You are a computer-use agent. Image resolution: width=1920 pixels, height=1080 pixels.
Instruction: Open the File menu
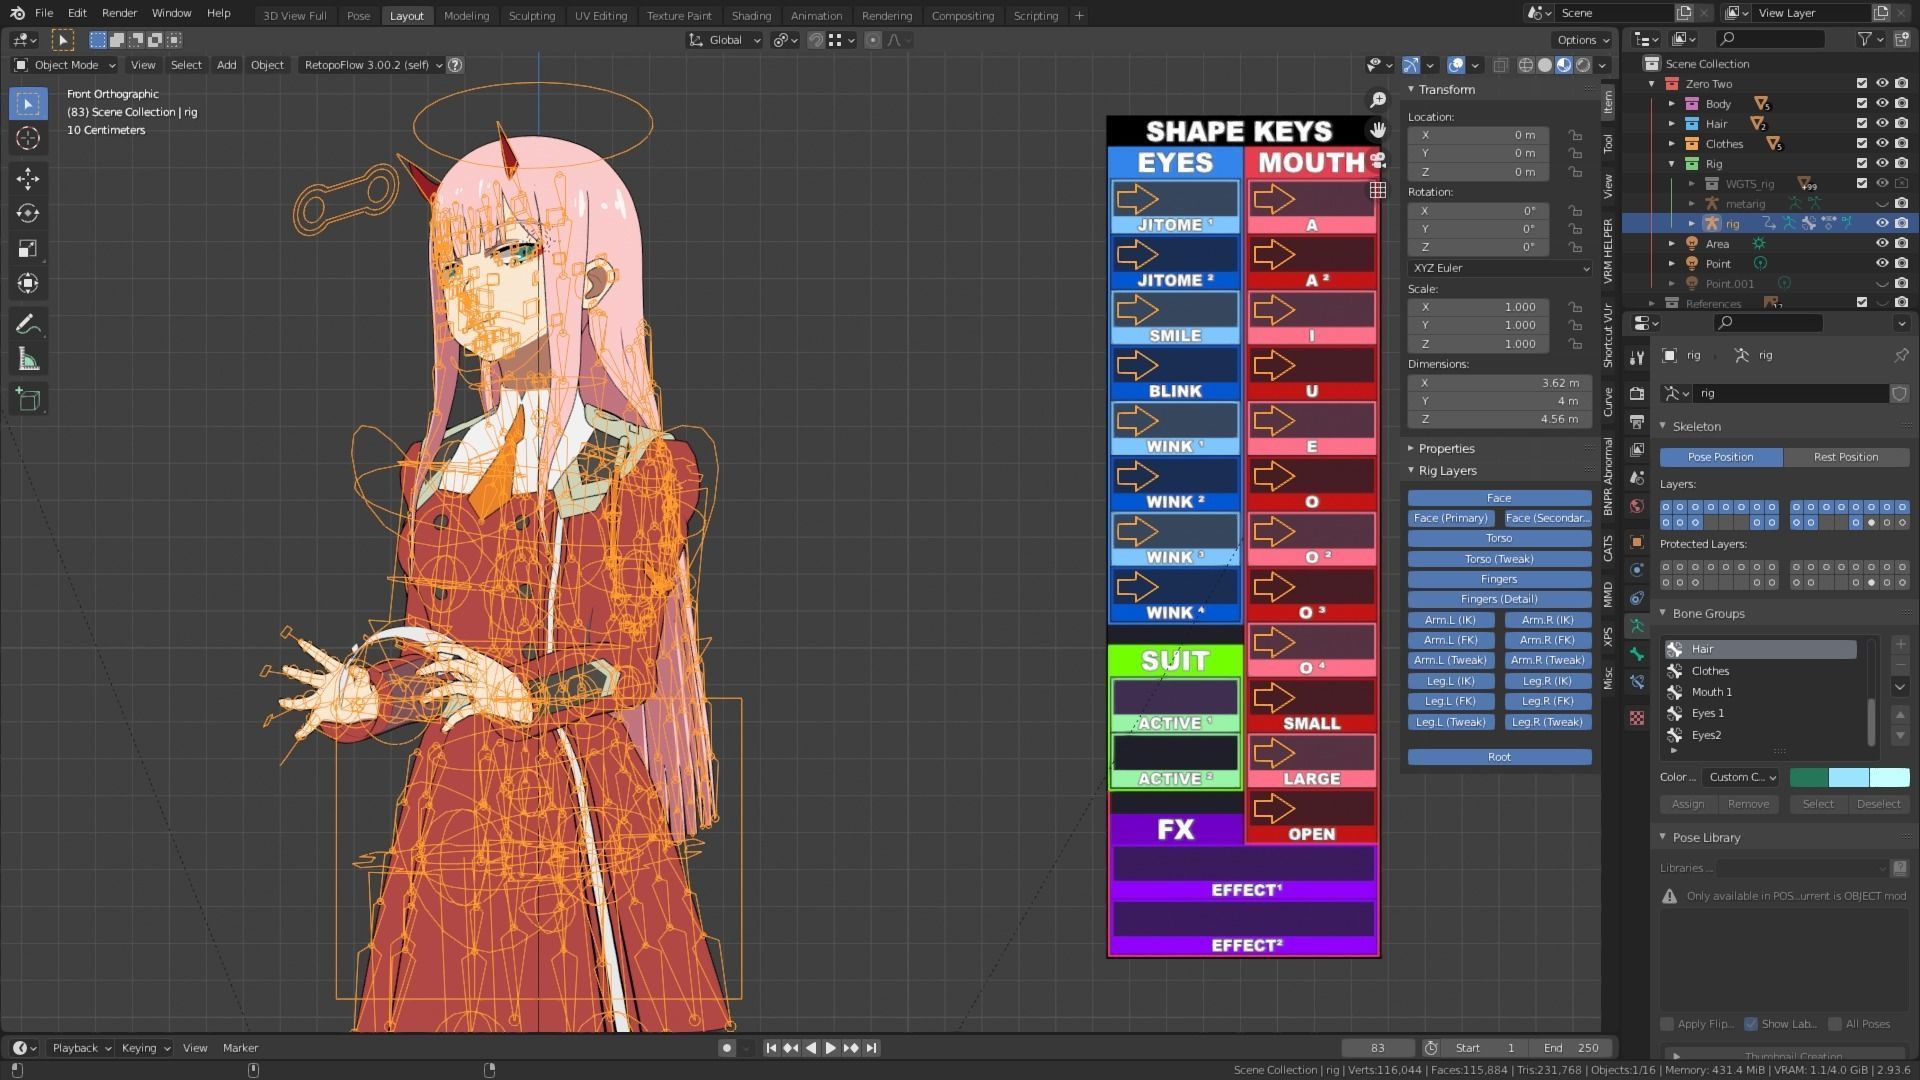pyautogui.click(x=44, y=13)
